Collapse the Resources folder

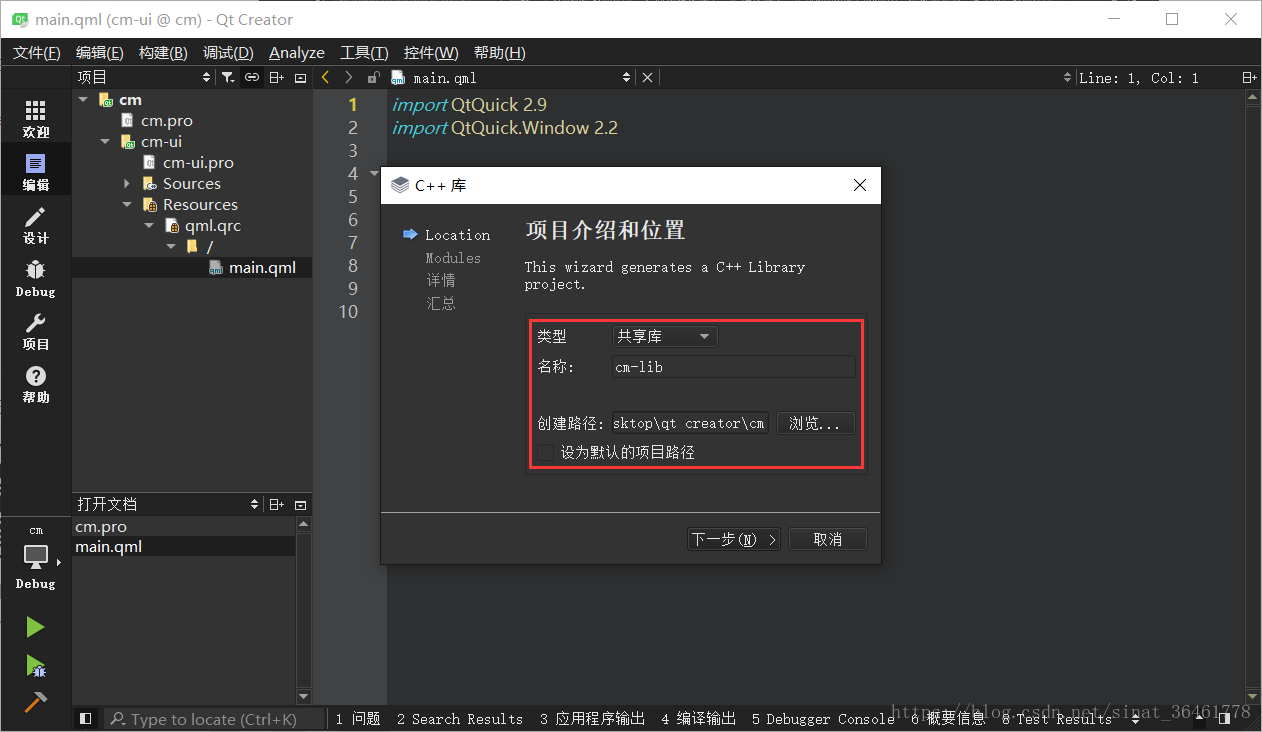pos(127,205)
